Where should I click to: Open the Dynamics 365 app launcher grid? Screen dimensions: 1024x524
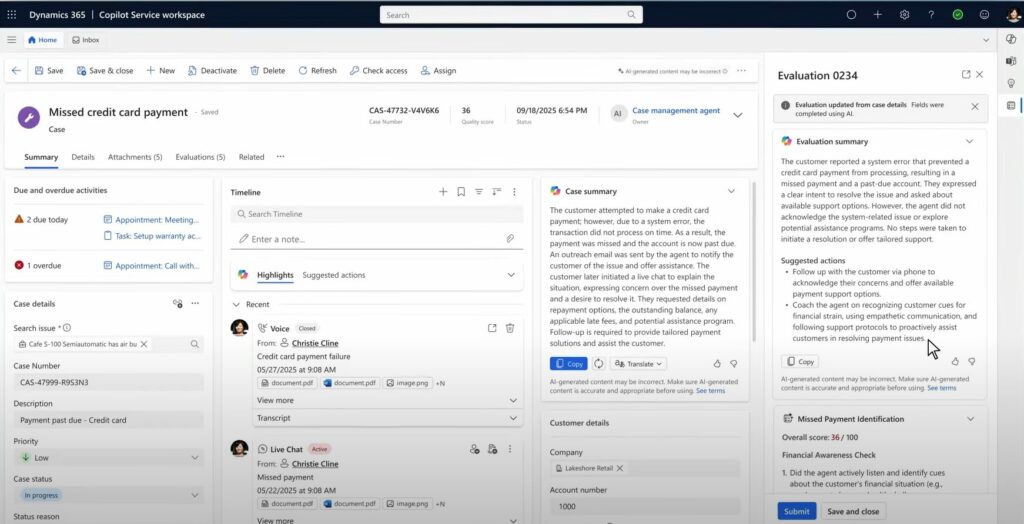(12, 15)
